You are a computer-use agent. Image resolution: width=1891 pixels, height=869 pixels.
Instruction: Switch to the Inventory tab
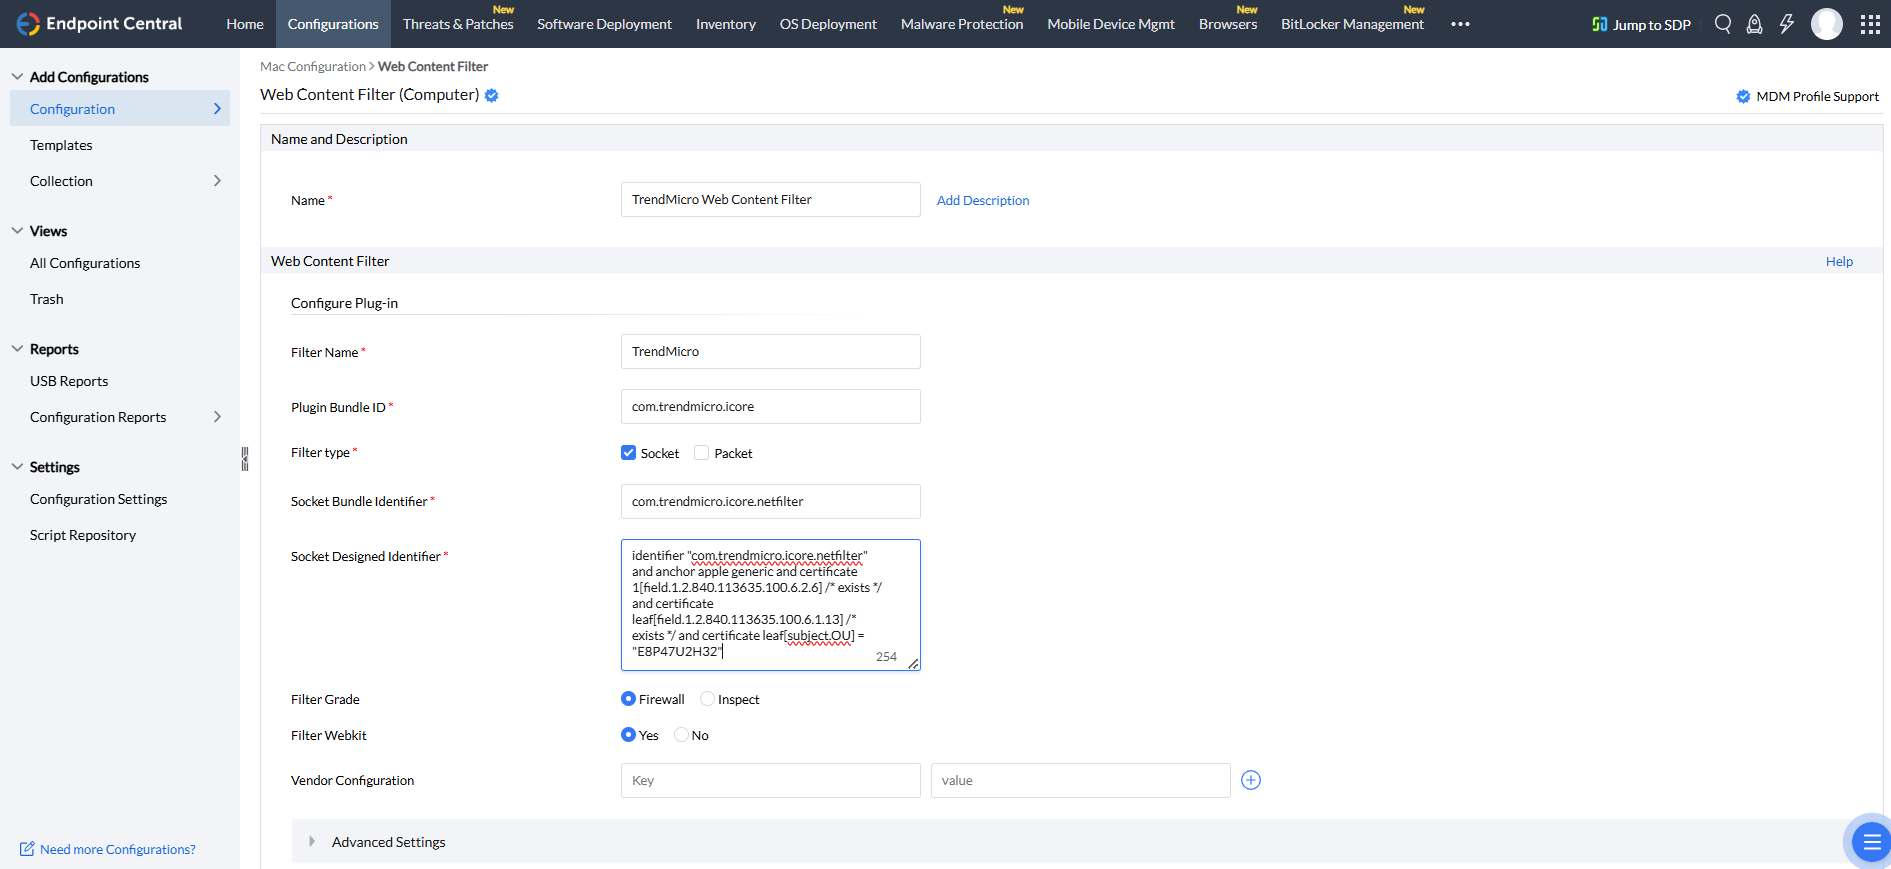point(726,24)
